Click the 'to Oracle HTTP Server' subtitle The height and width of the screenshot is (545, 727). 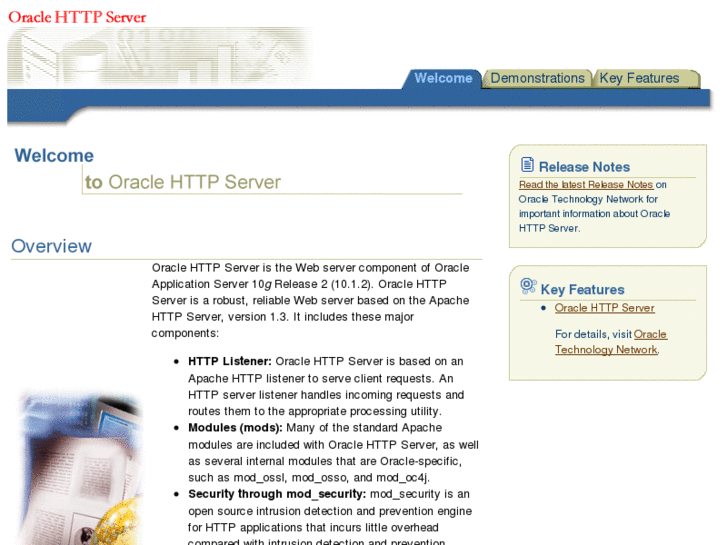click(183, 182)
